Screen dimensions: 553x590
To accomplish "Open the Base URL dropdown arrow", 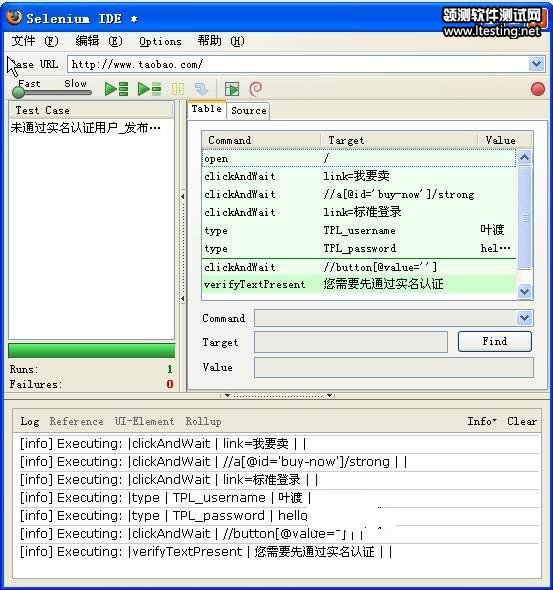I will point(536,64).
